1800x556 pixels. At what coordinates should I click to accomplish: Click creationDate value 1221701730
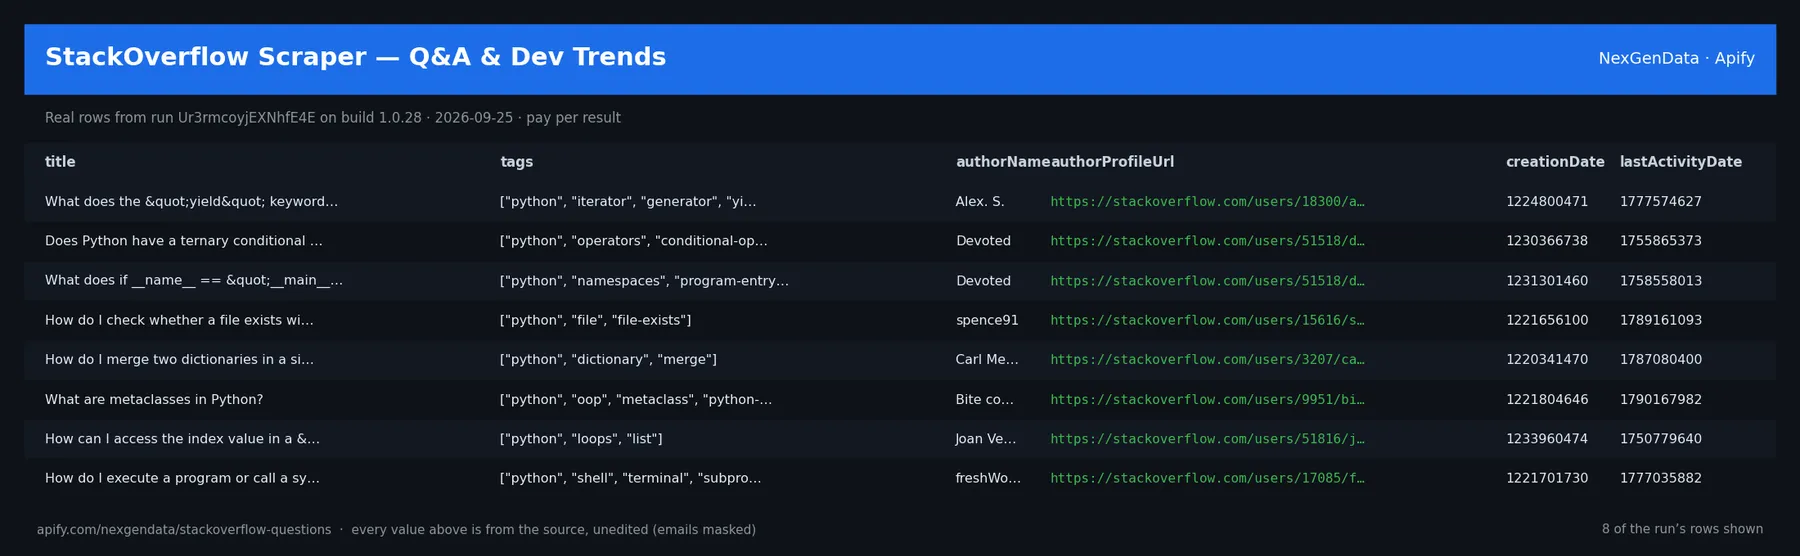pyautogui.click(x=1547, y=478)
